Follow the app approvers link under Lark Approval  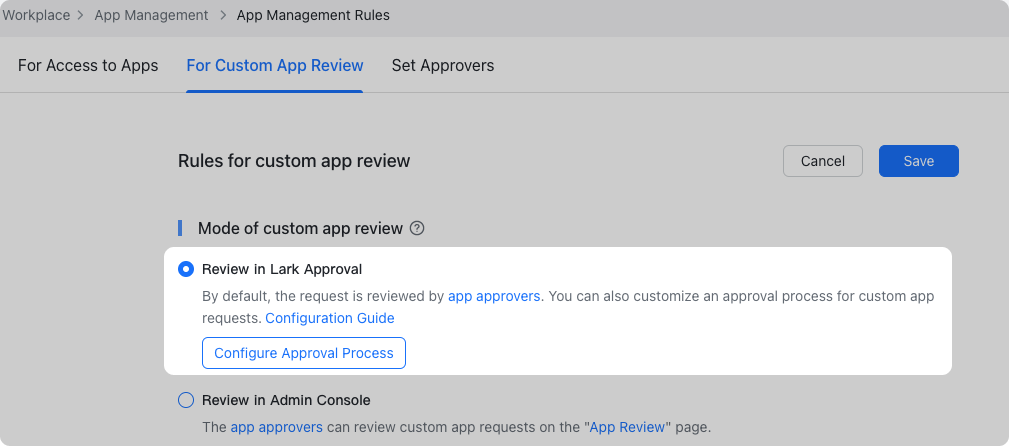tap(494, 296)
